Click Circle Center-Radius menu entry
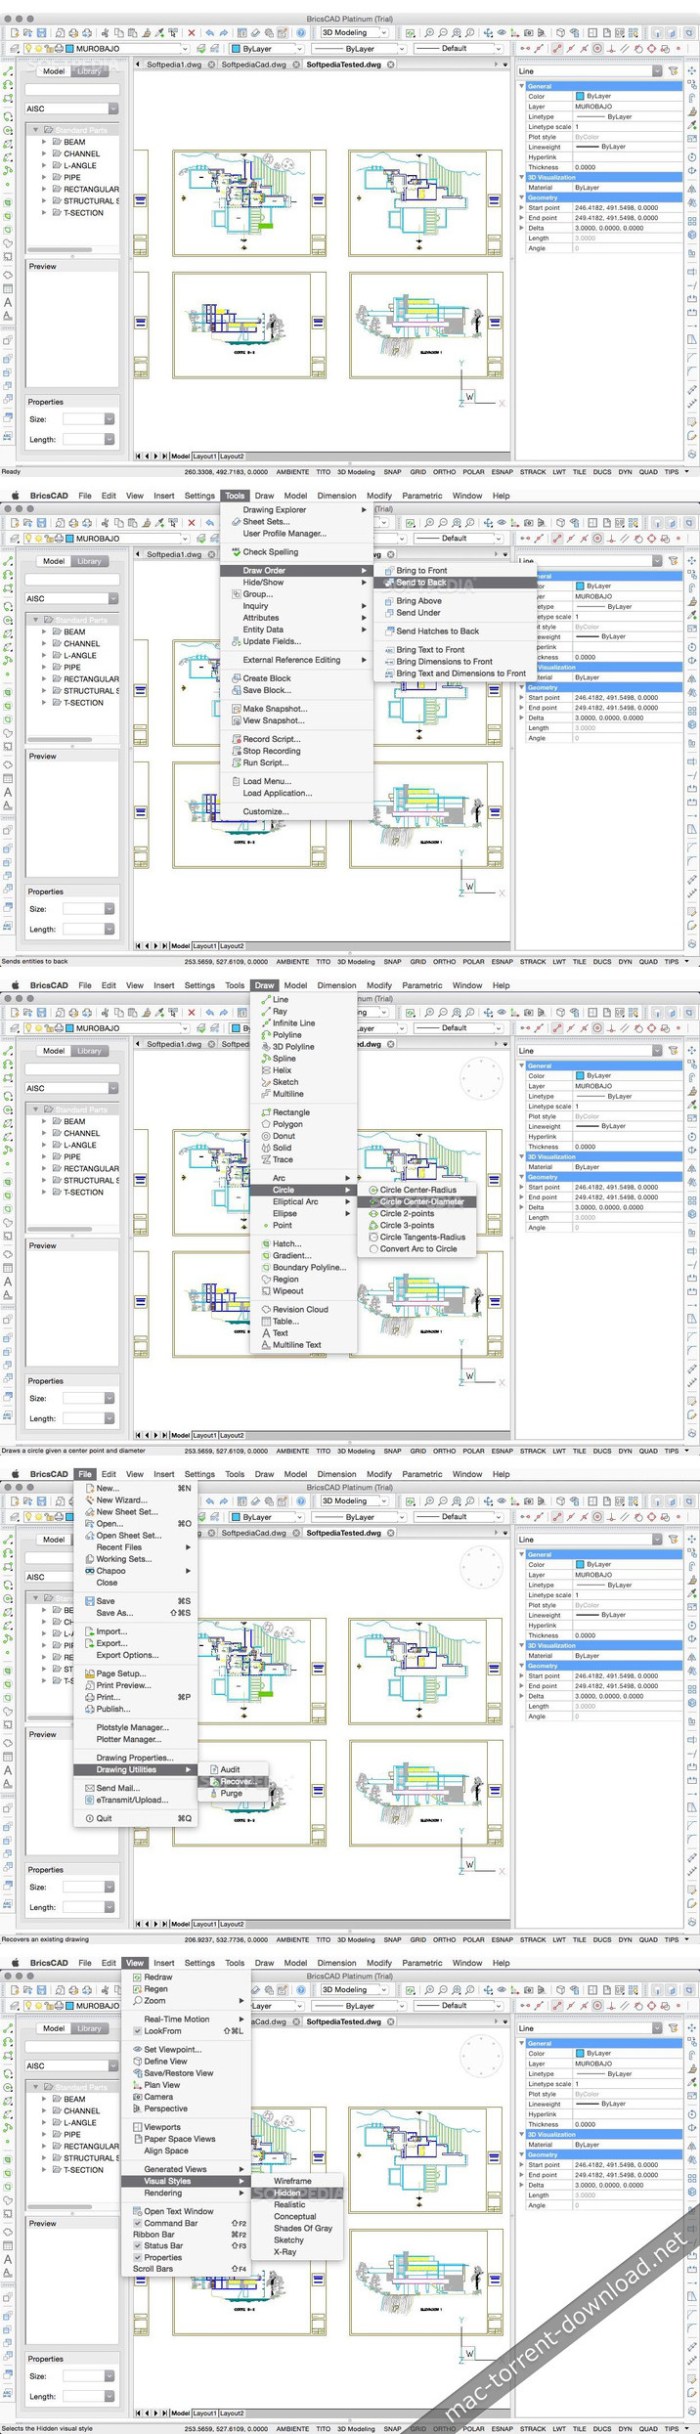The width and height of the screenshot is (700, 2434). point(417,1190)
